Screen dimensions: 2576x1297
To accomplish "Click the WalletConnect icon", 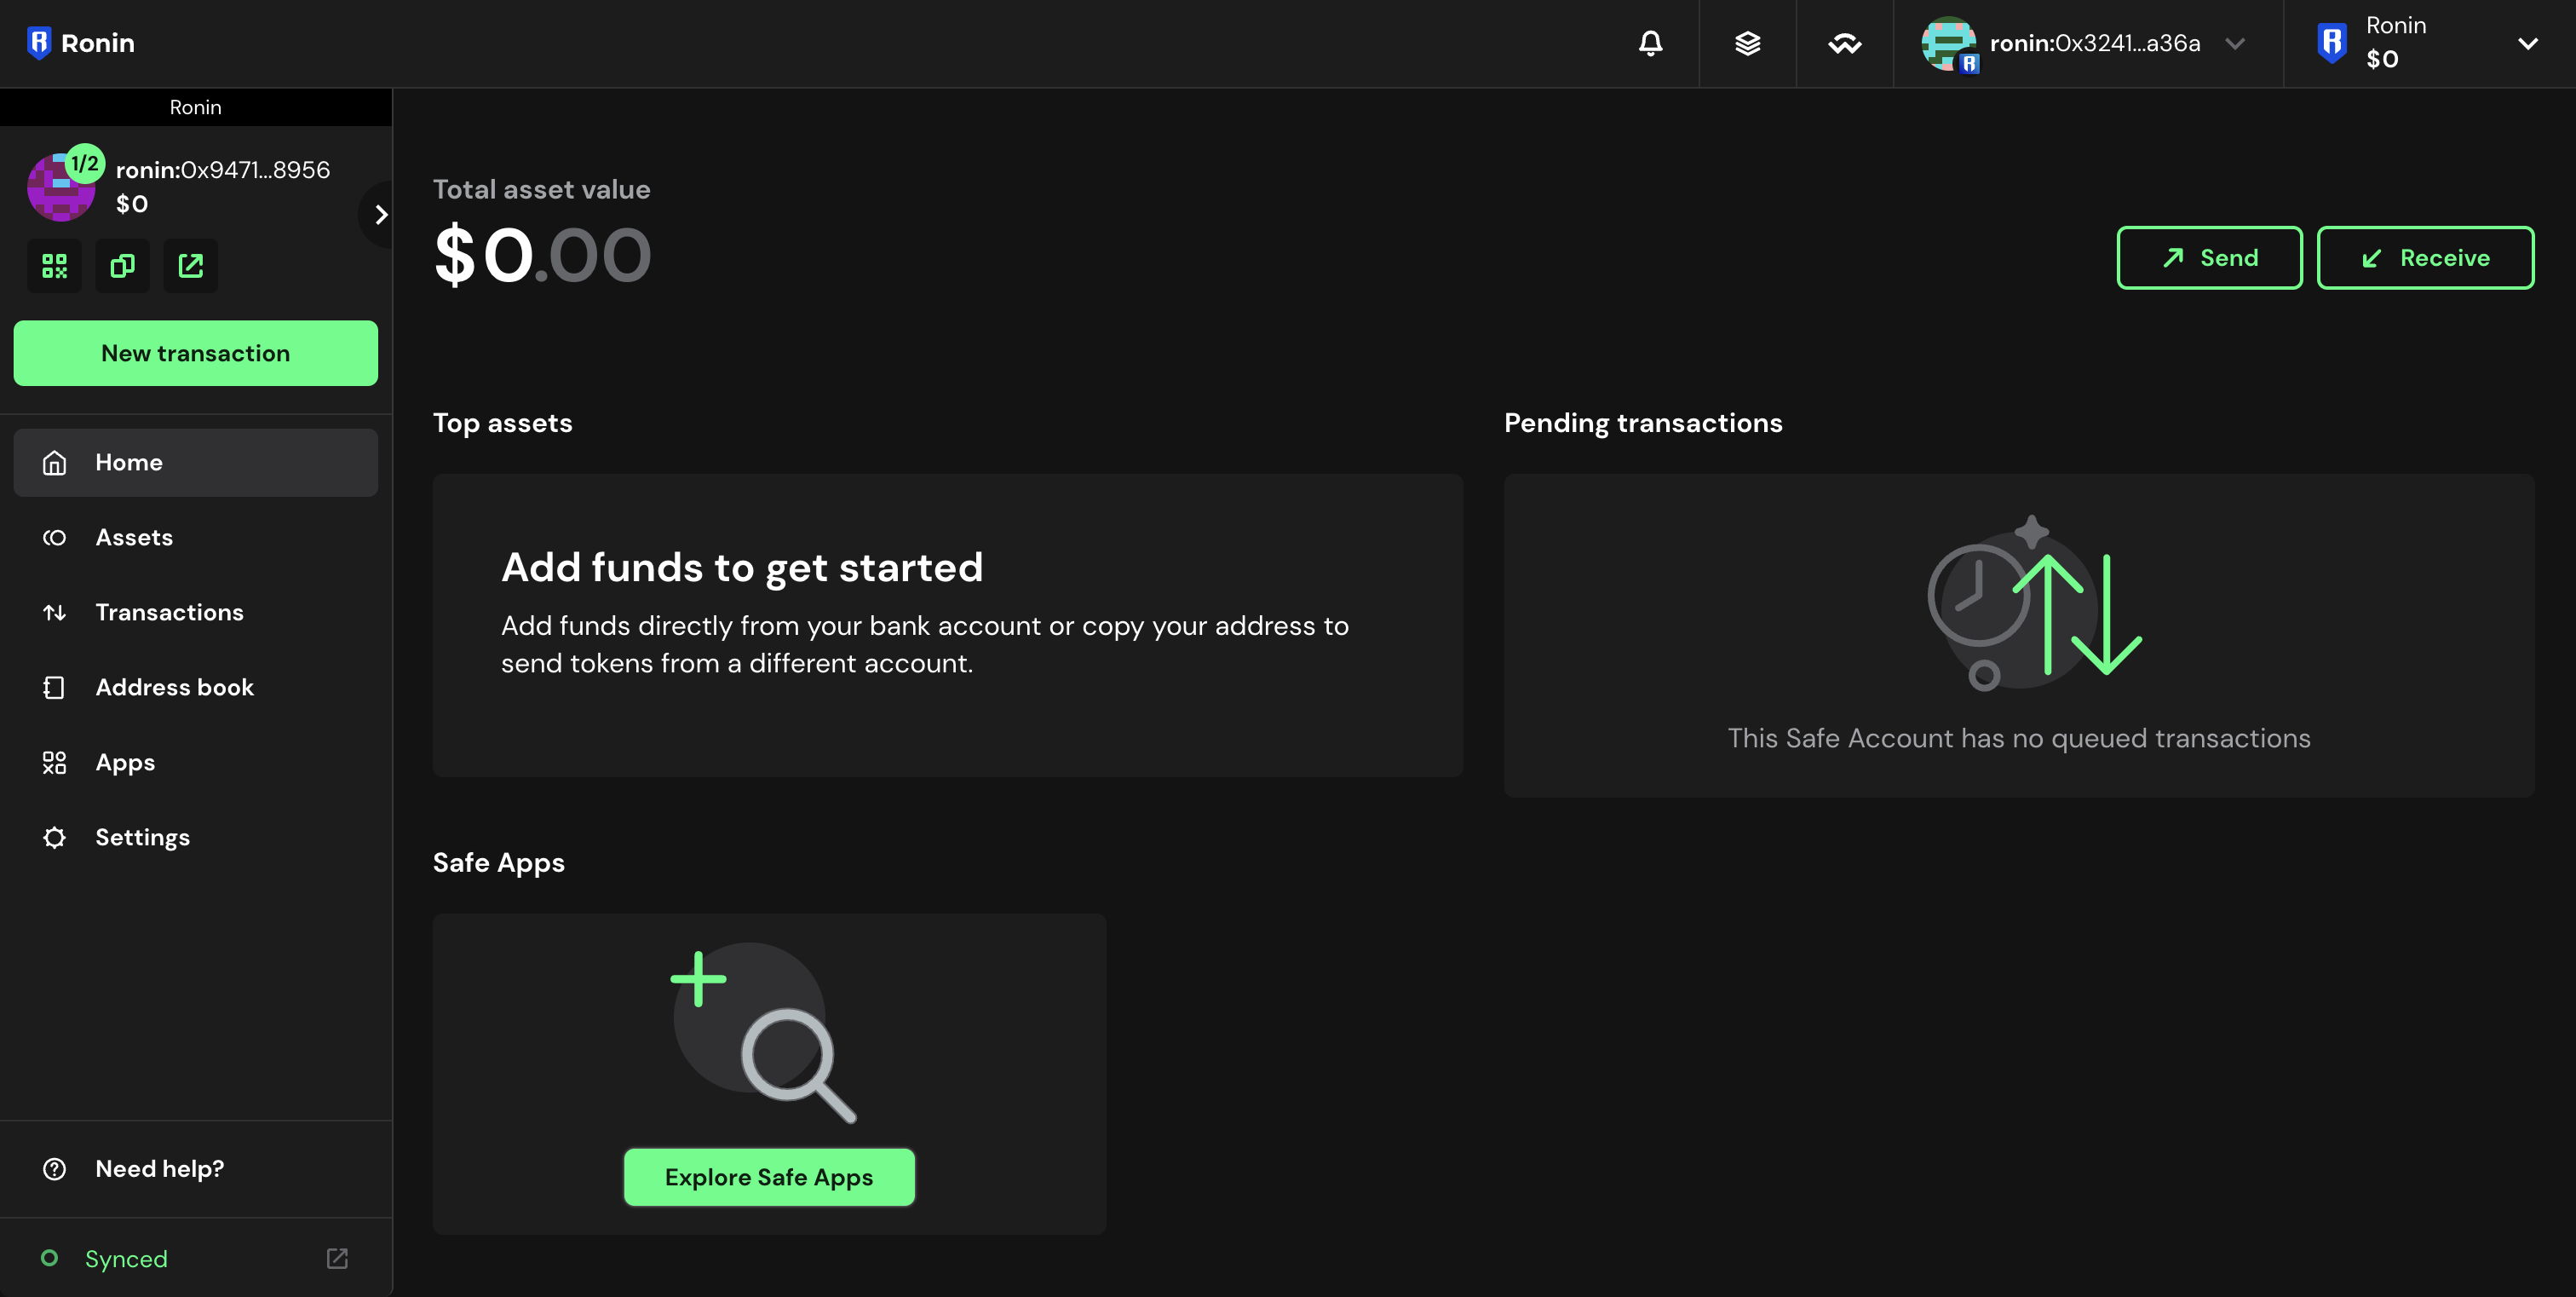I will tap(1844, 43).
